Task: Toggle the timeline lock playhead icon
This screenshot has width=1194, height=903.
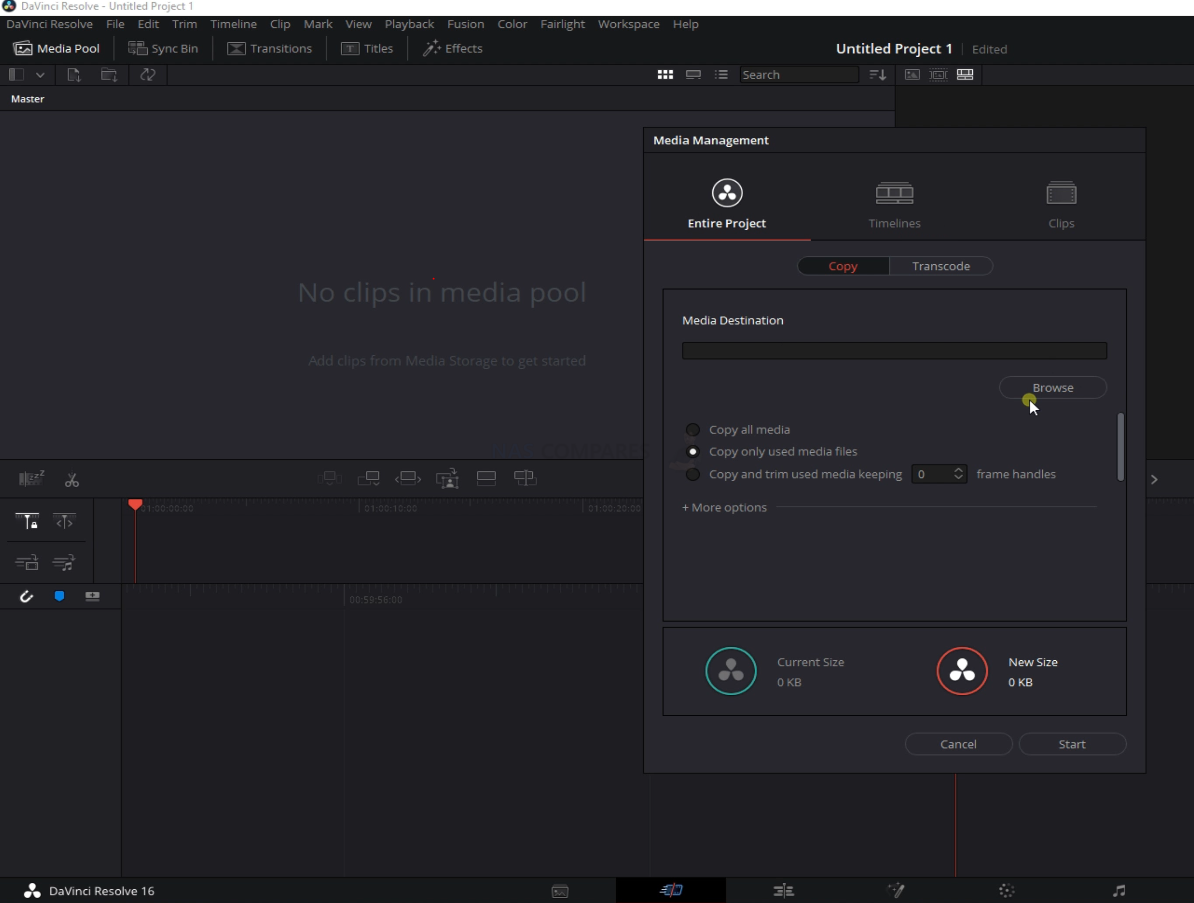Action: click(x=27, y=522)
